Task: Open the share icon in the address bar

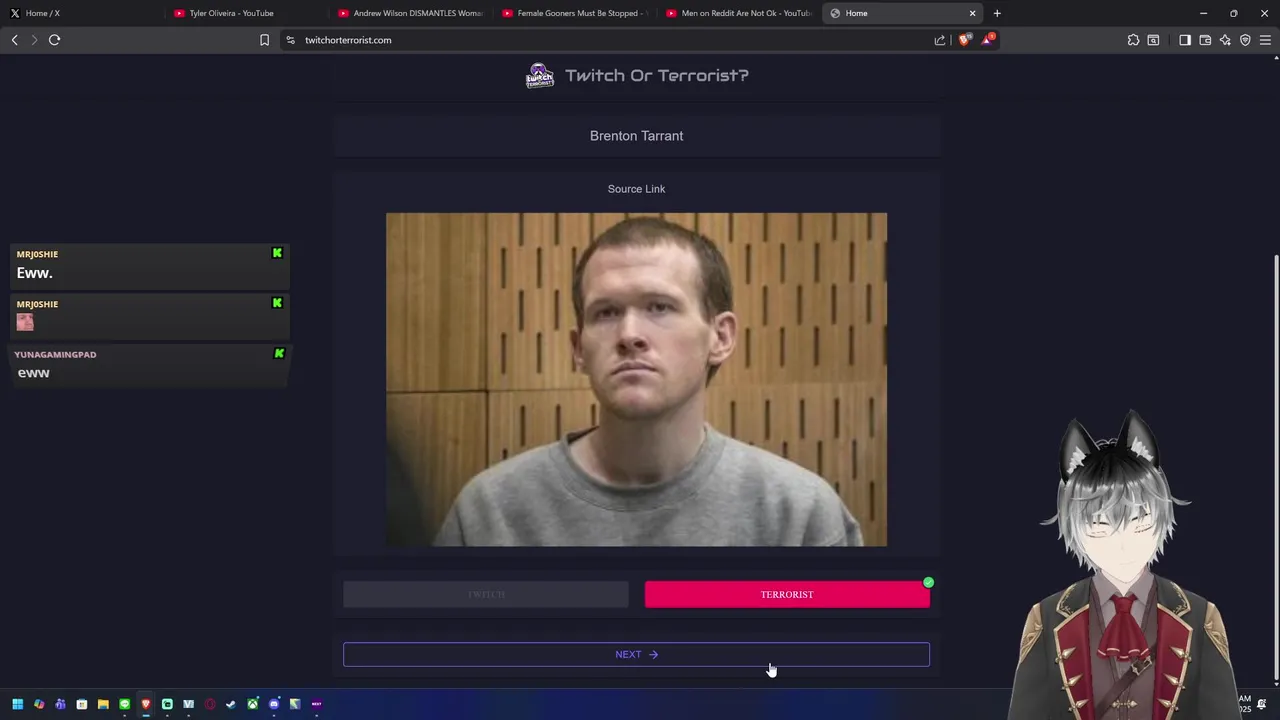Action: 940,40
